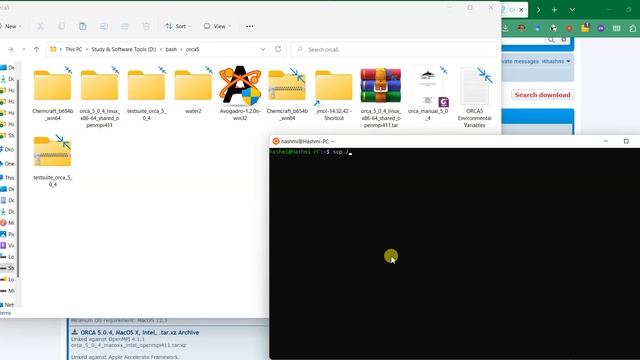The width and height of the screenshot is (640, 360).
Task: Select the jmol-14.32.42 Shortcut
Action: (334, 95)
